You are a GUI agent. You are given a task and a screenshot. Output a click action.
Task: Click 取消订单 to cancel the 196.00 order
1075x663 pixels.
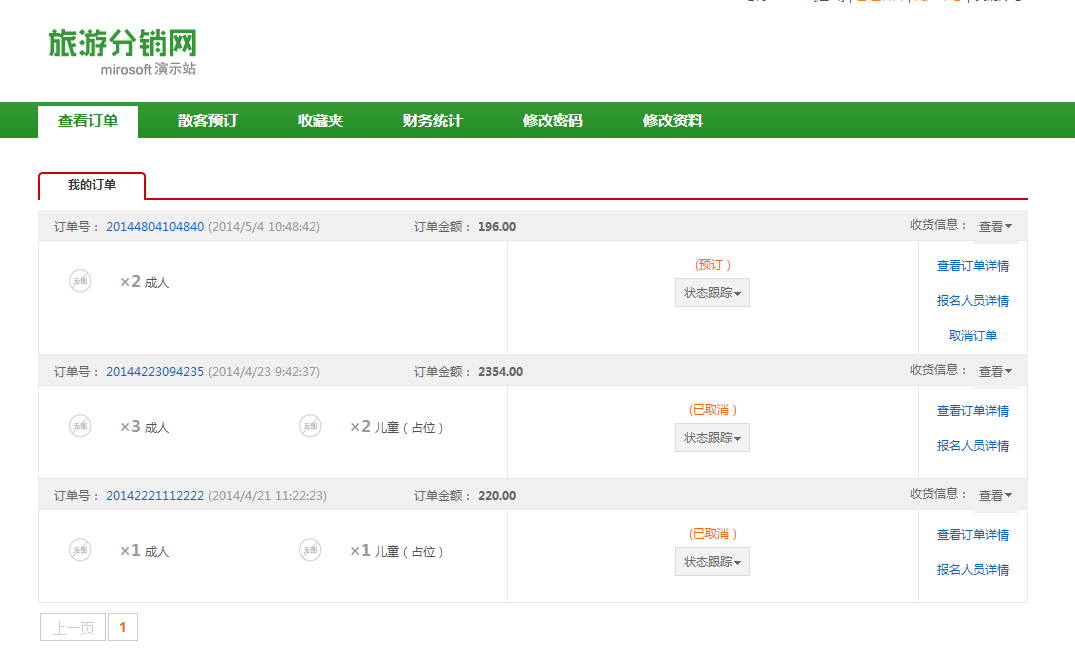click(x=973, y=336)
